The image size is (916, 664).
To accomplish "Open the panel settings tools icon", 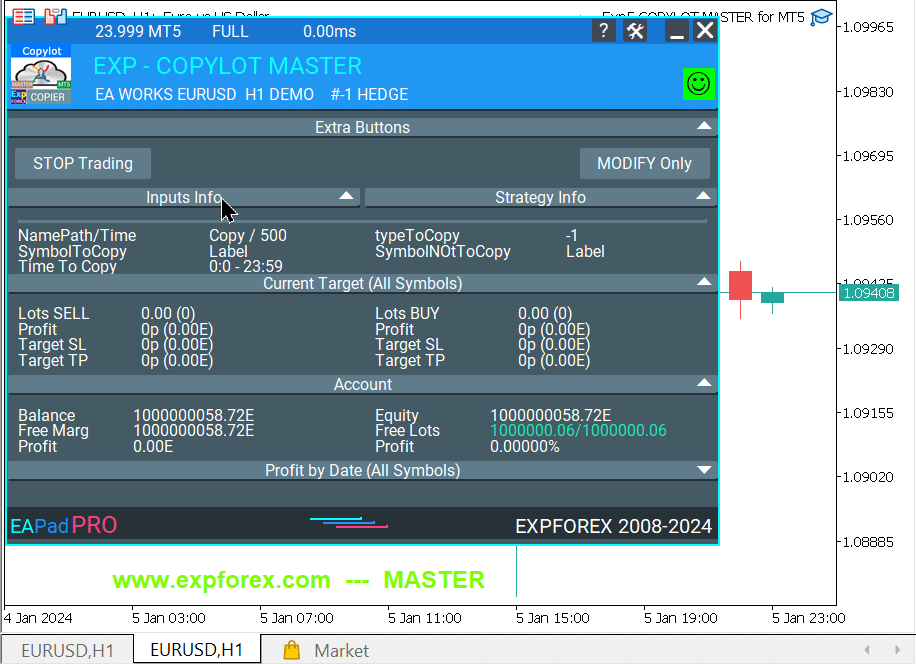I will (636, 31).
